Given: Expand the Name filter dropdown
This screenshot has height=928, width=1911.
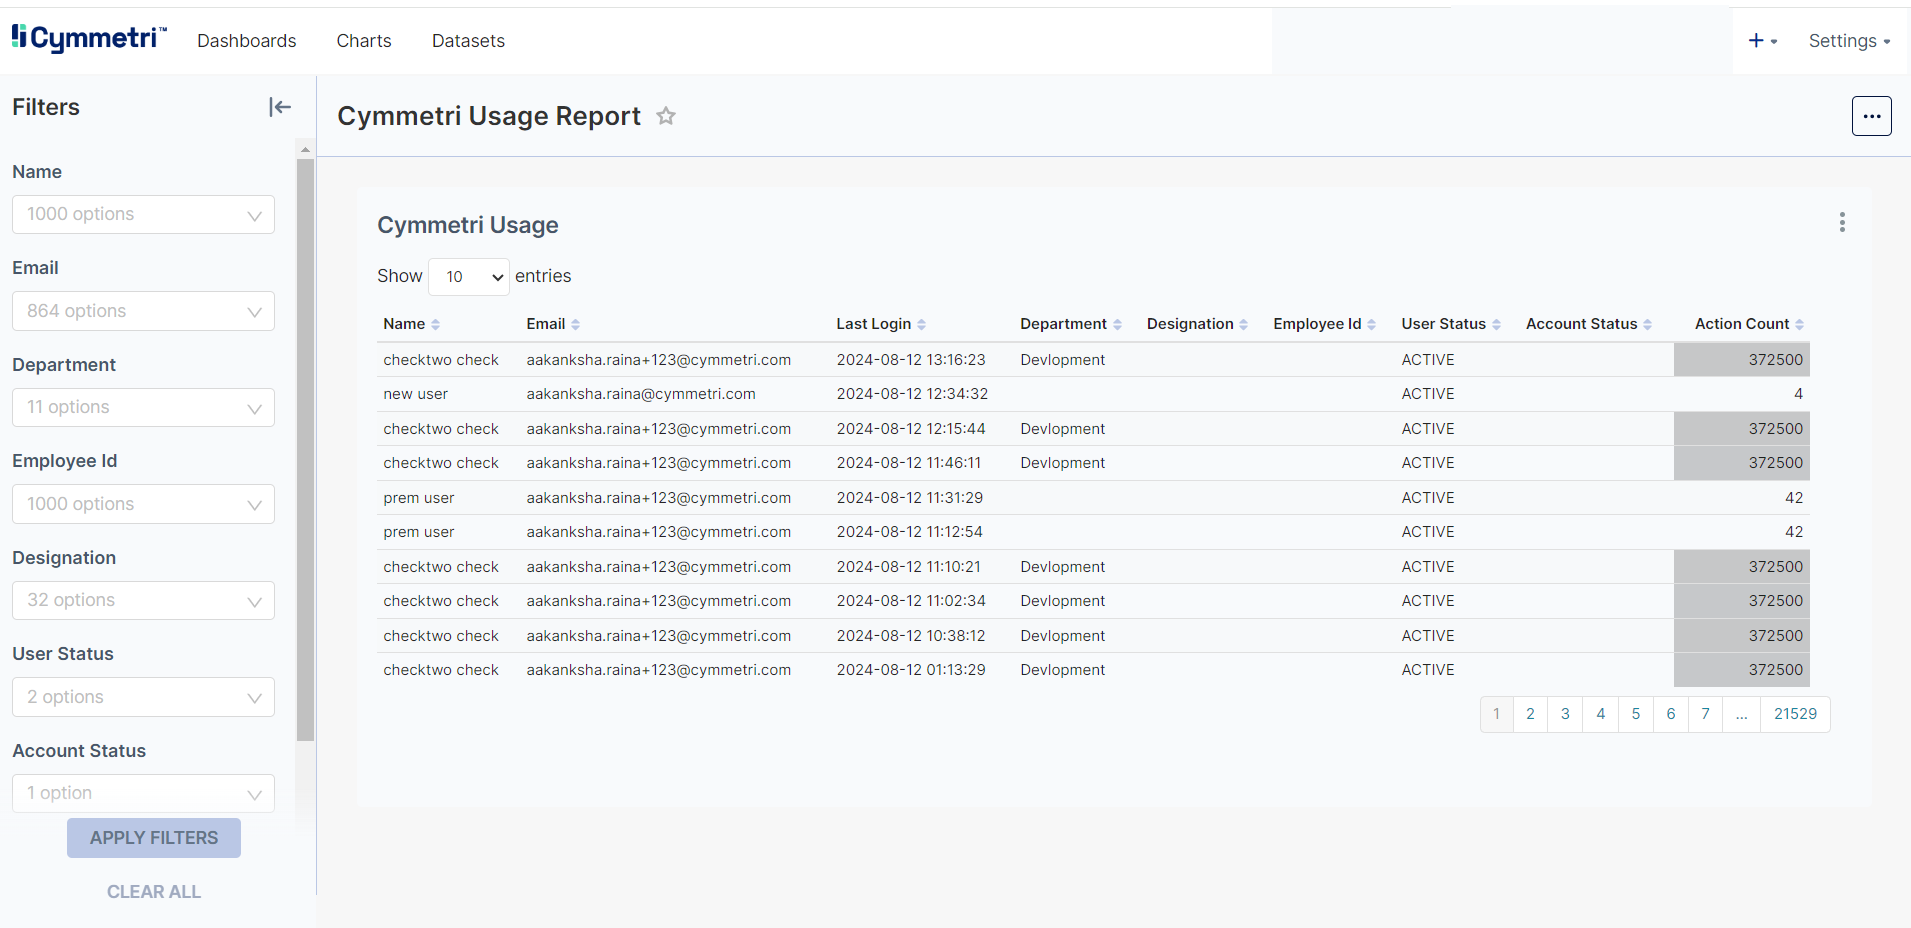Looking at the screenshot, I should coord(143,215).
